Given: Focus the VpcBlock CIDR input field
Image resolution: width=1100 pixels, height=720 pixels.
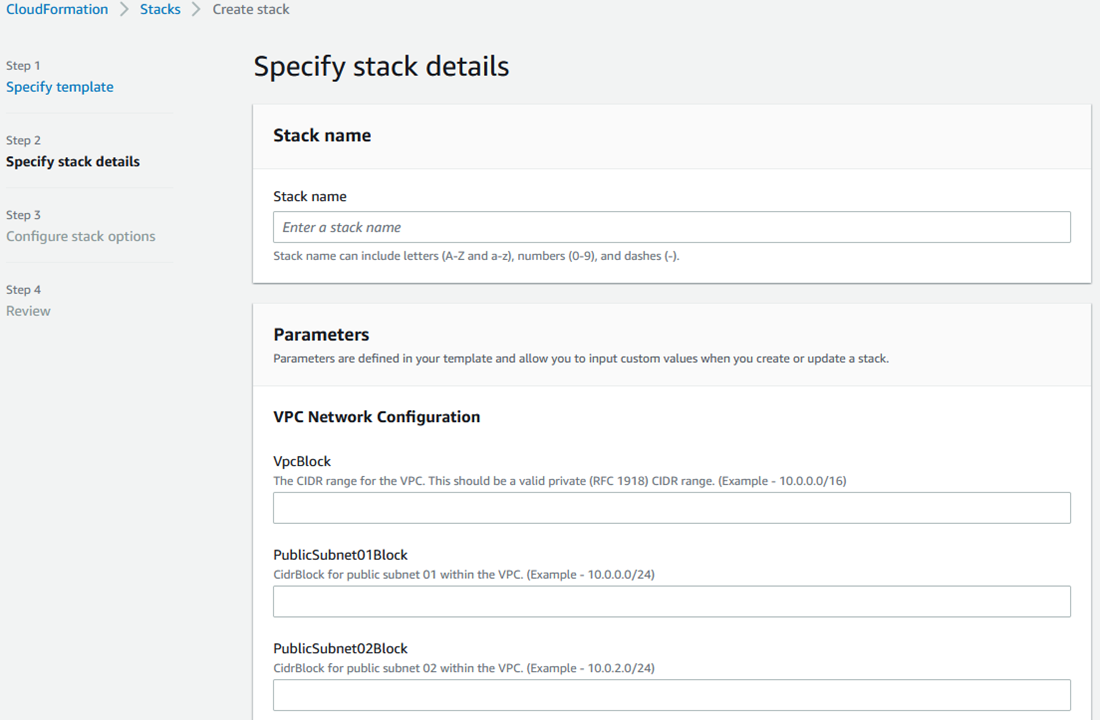Looking at the screenshot, I should [671, 508].
